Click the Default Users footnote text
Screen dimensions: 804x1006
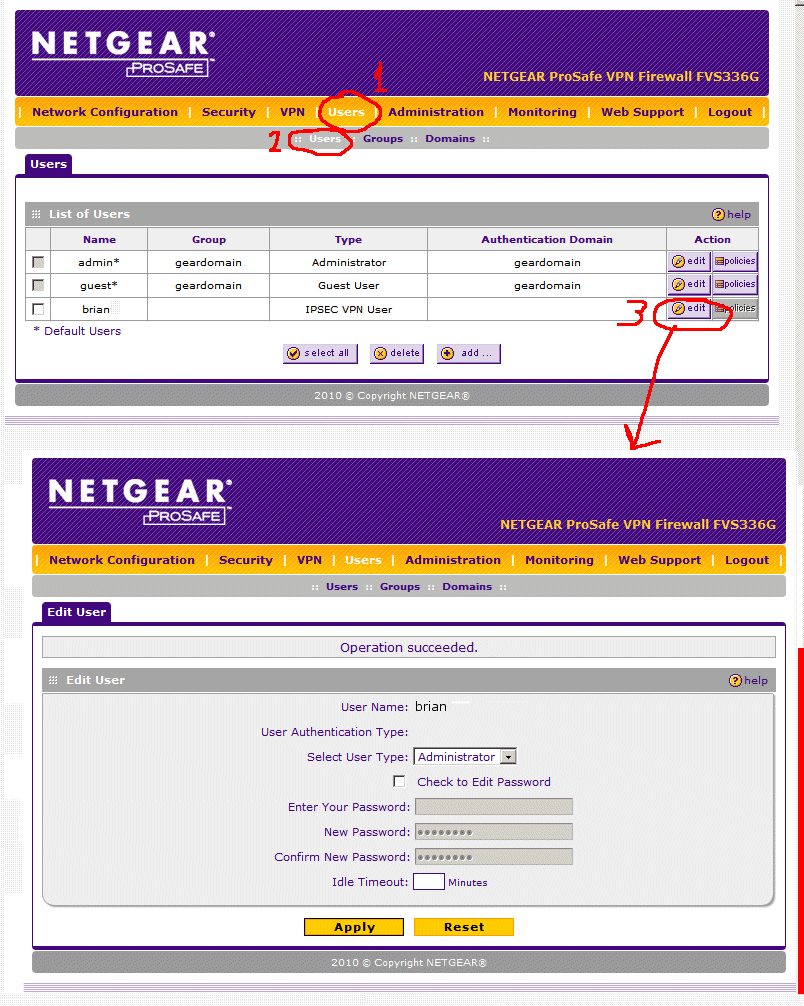77,331
